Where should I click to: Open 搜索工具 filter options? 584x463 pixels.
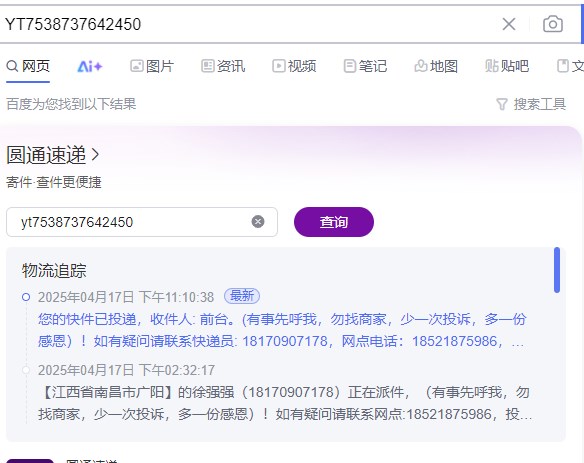tap(531, 104)
